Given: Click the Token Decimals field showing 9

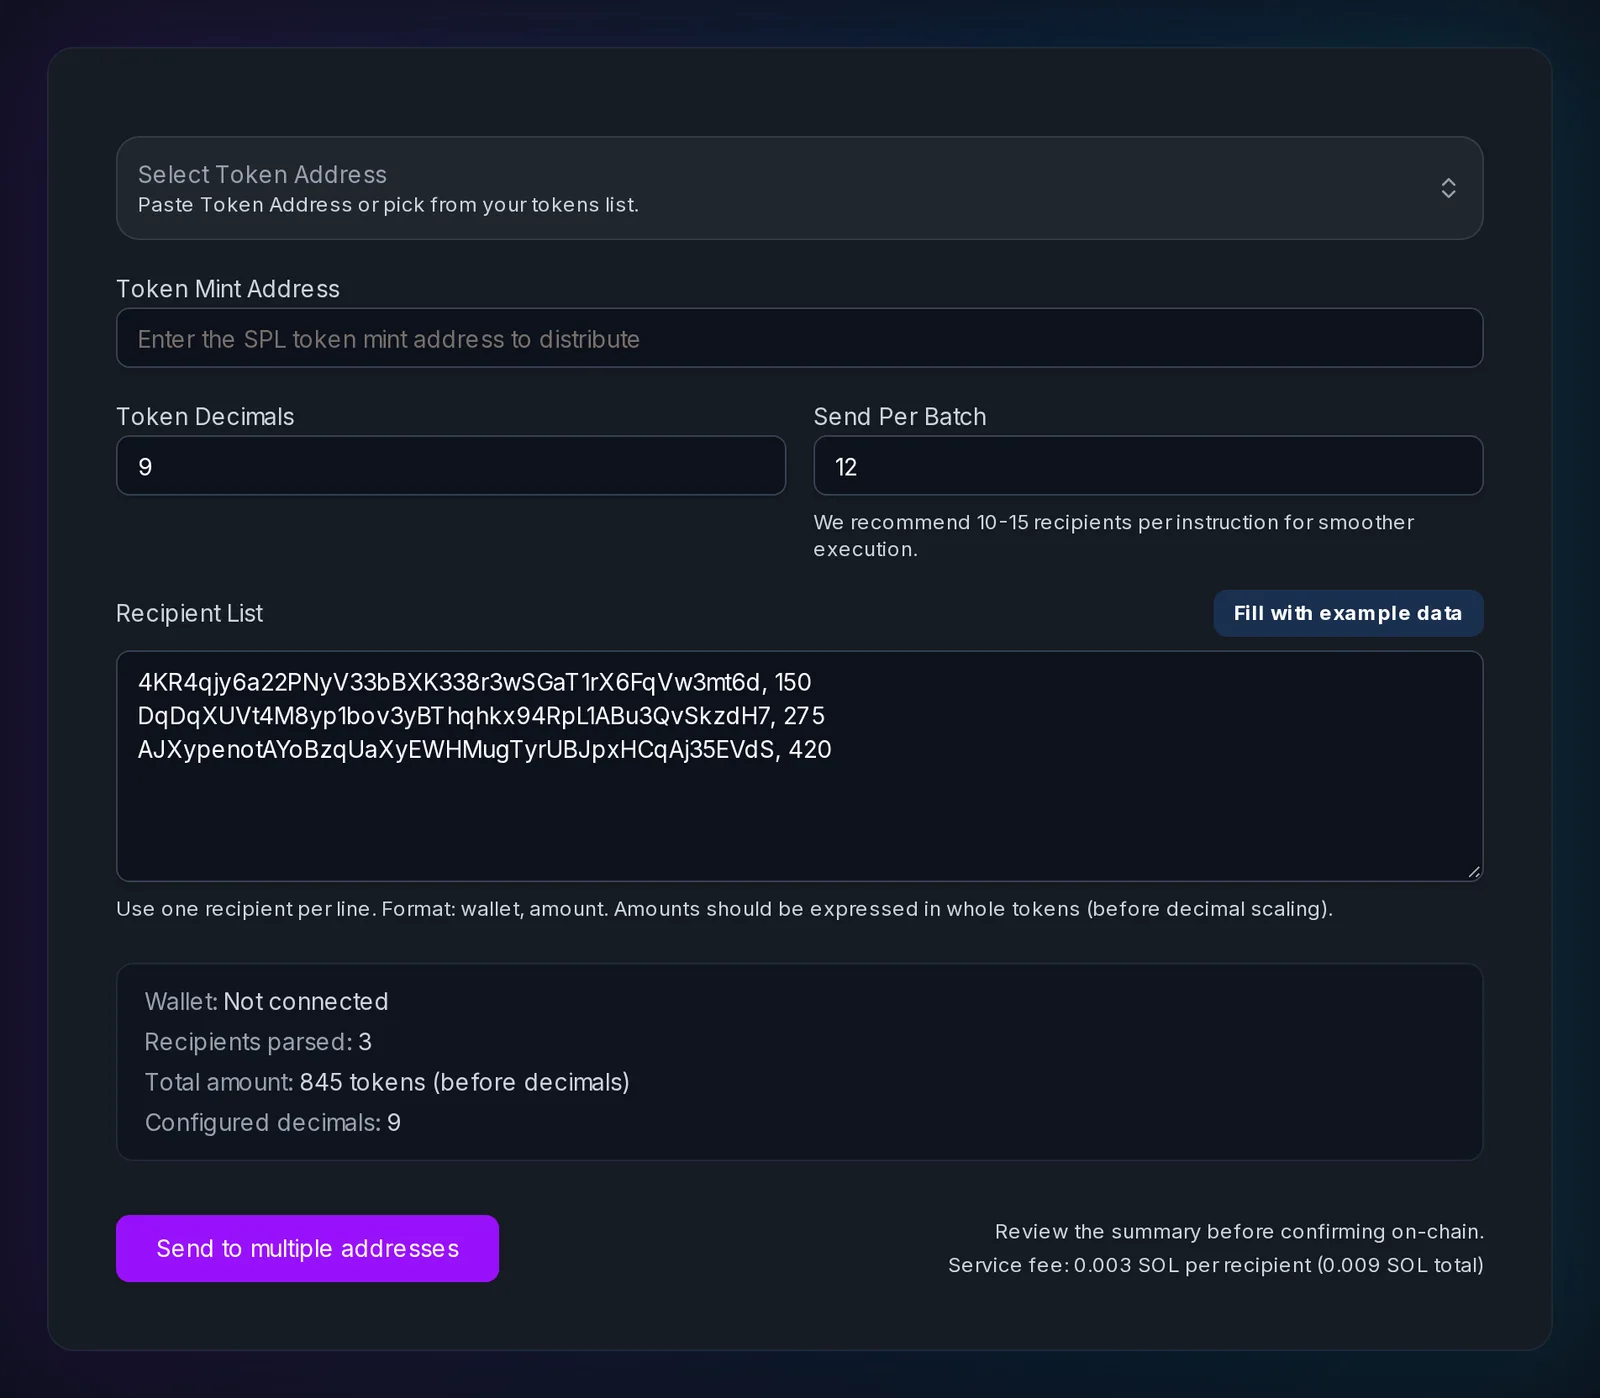Looking at the screenshot, I should point(451,466).
